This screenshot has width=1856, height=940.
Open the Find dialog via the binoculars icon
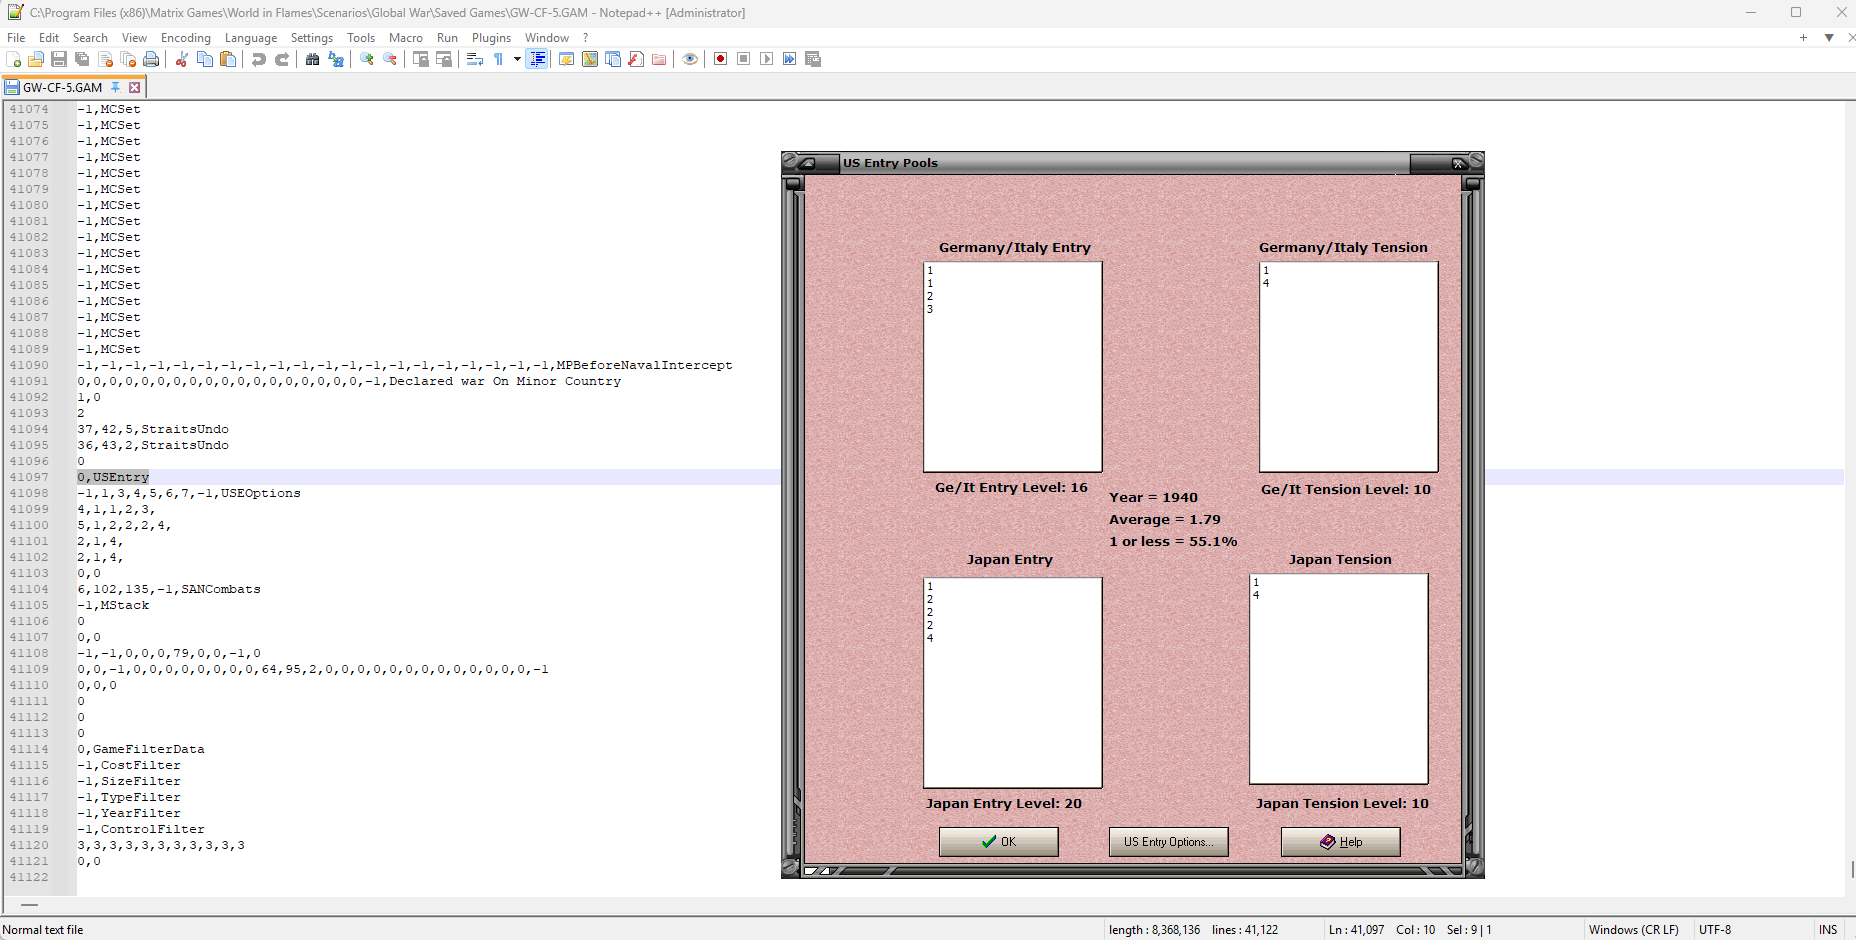pos(312,59)
